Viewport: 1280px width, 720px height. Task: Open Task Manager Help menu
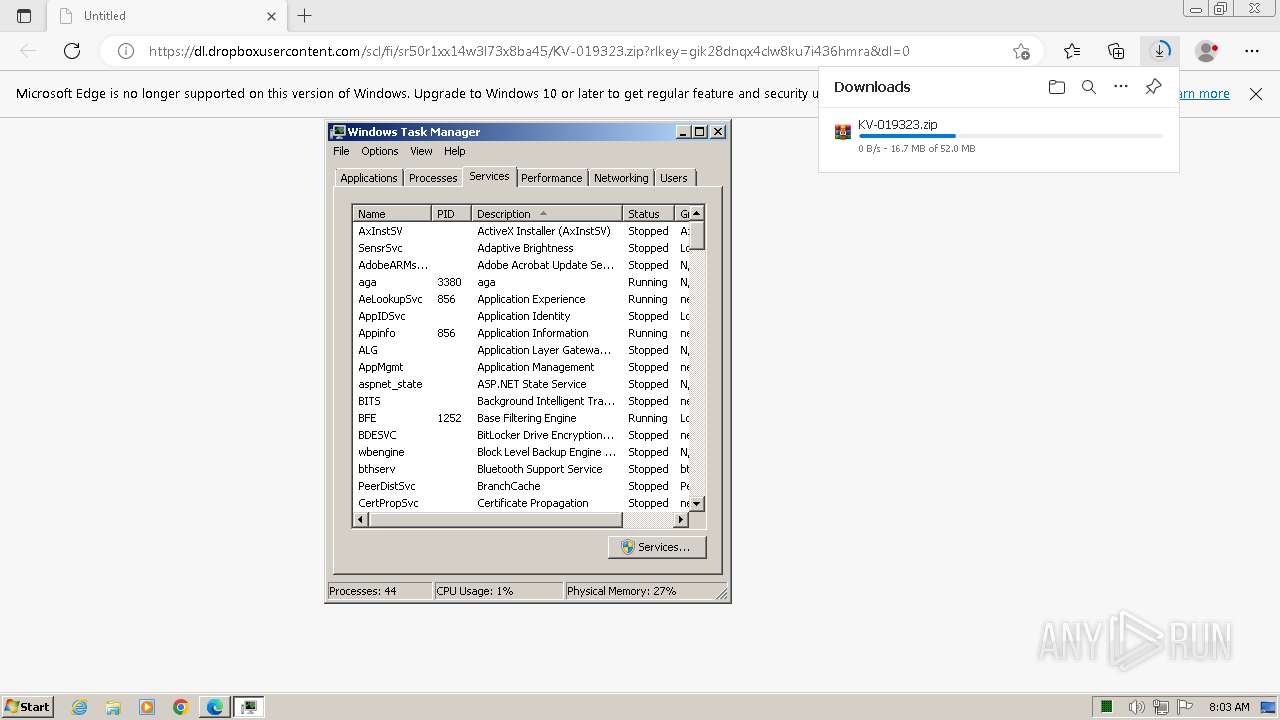coord(454,151)
